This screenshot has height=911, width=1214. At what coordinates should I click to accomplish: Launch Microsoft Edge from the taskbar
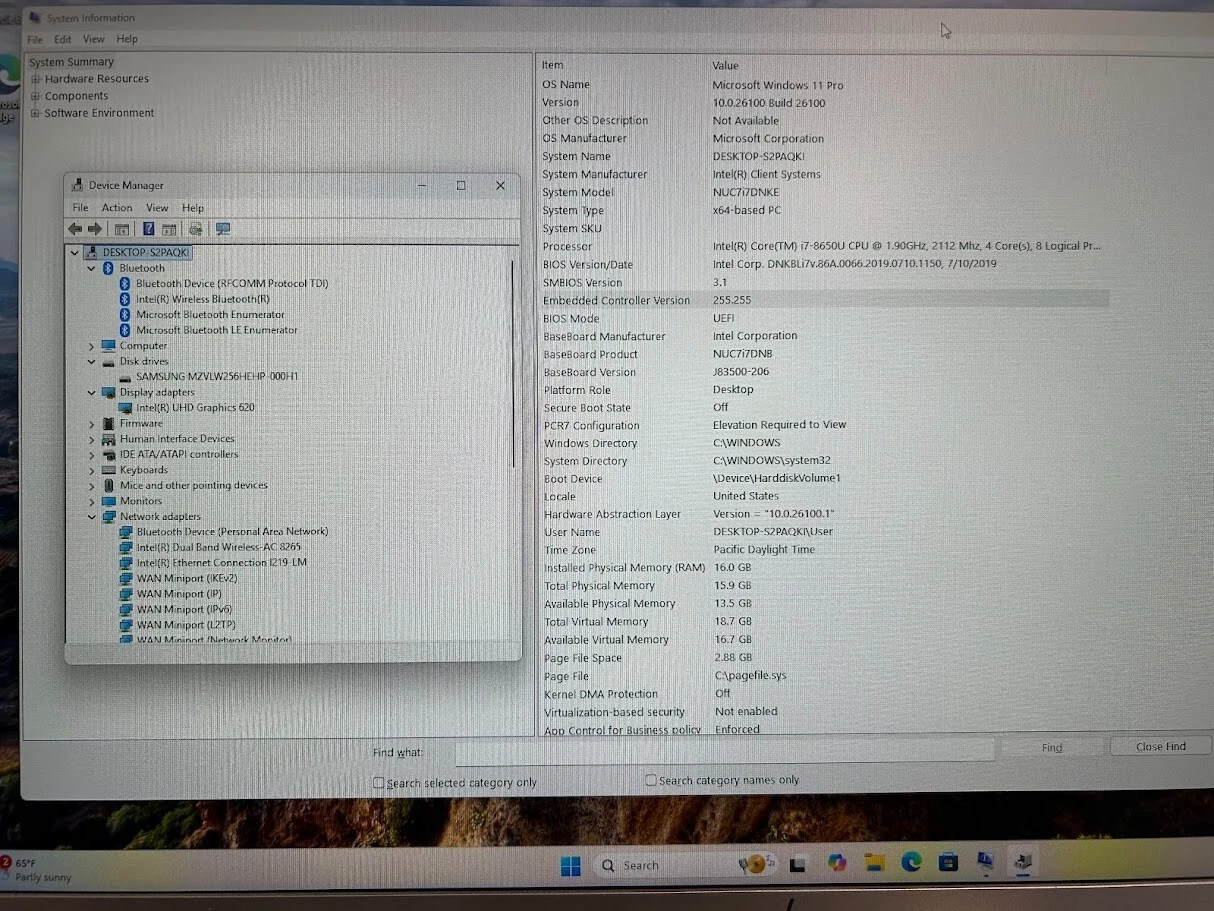pyautogui.click(x=911, y=862)
